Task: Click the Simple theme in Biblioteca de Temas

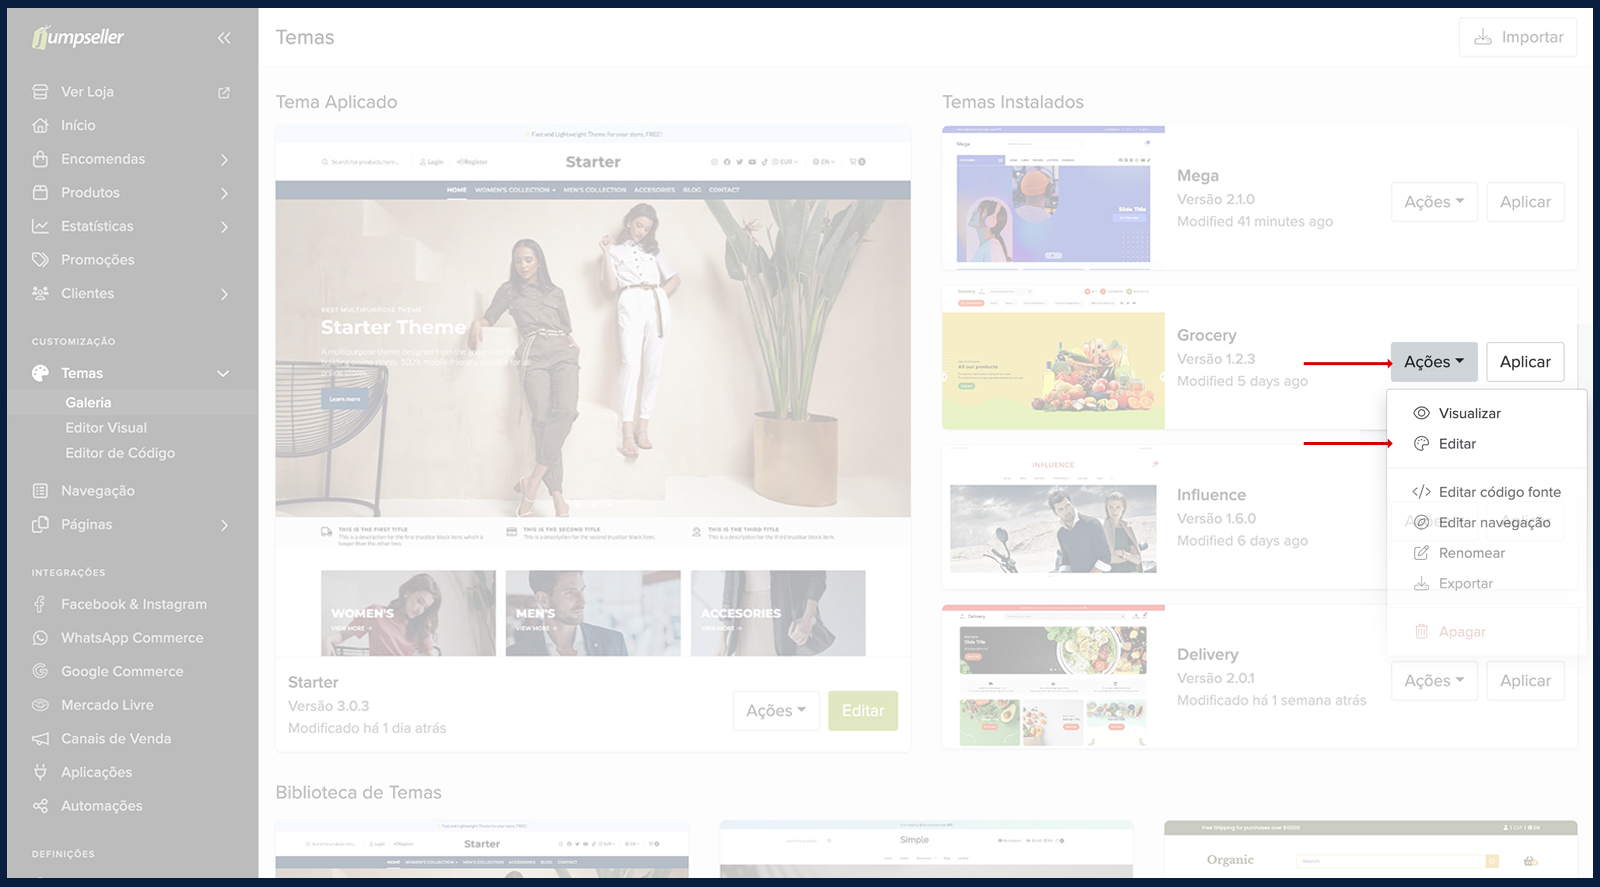Action: (x=927, y=850)
